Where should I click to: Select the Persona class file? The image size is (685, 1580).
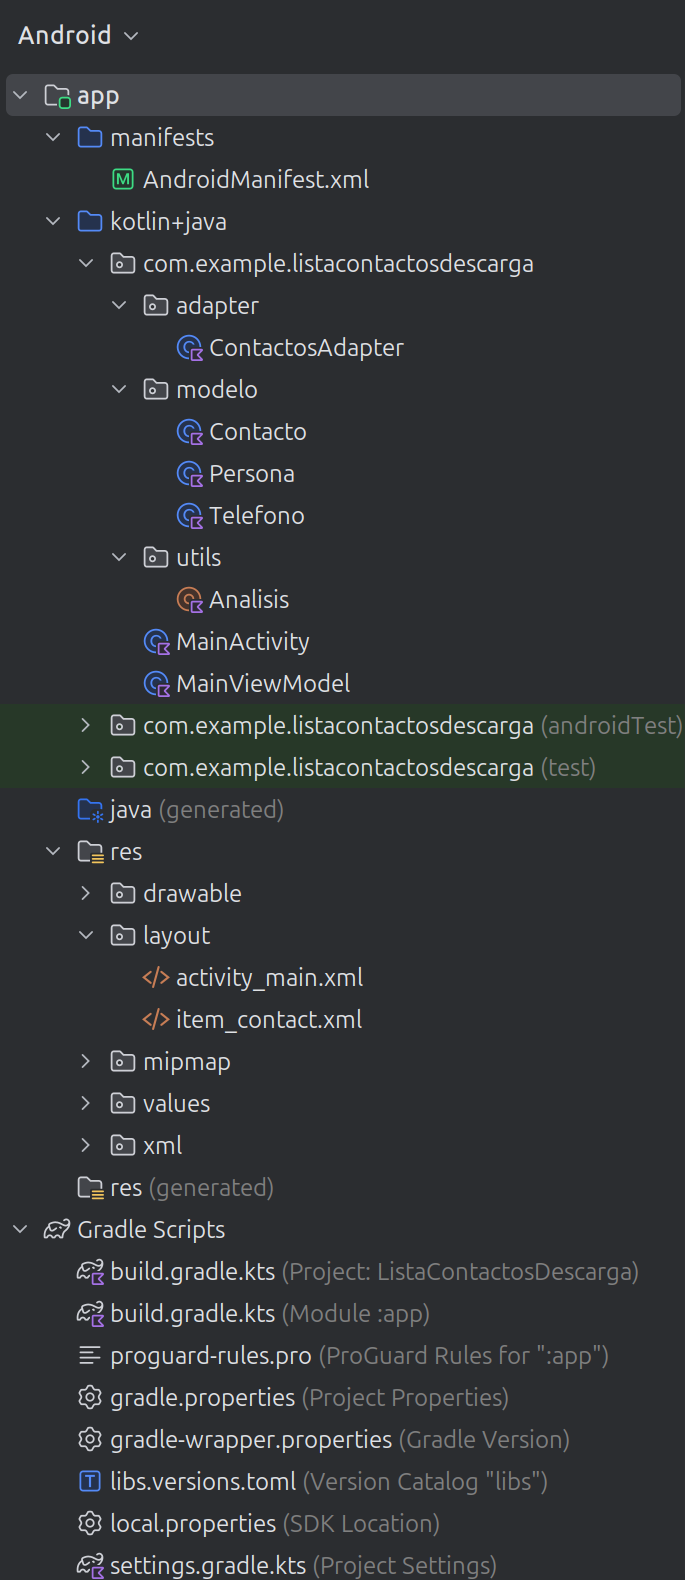point(251,474)
